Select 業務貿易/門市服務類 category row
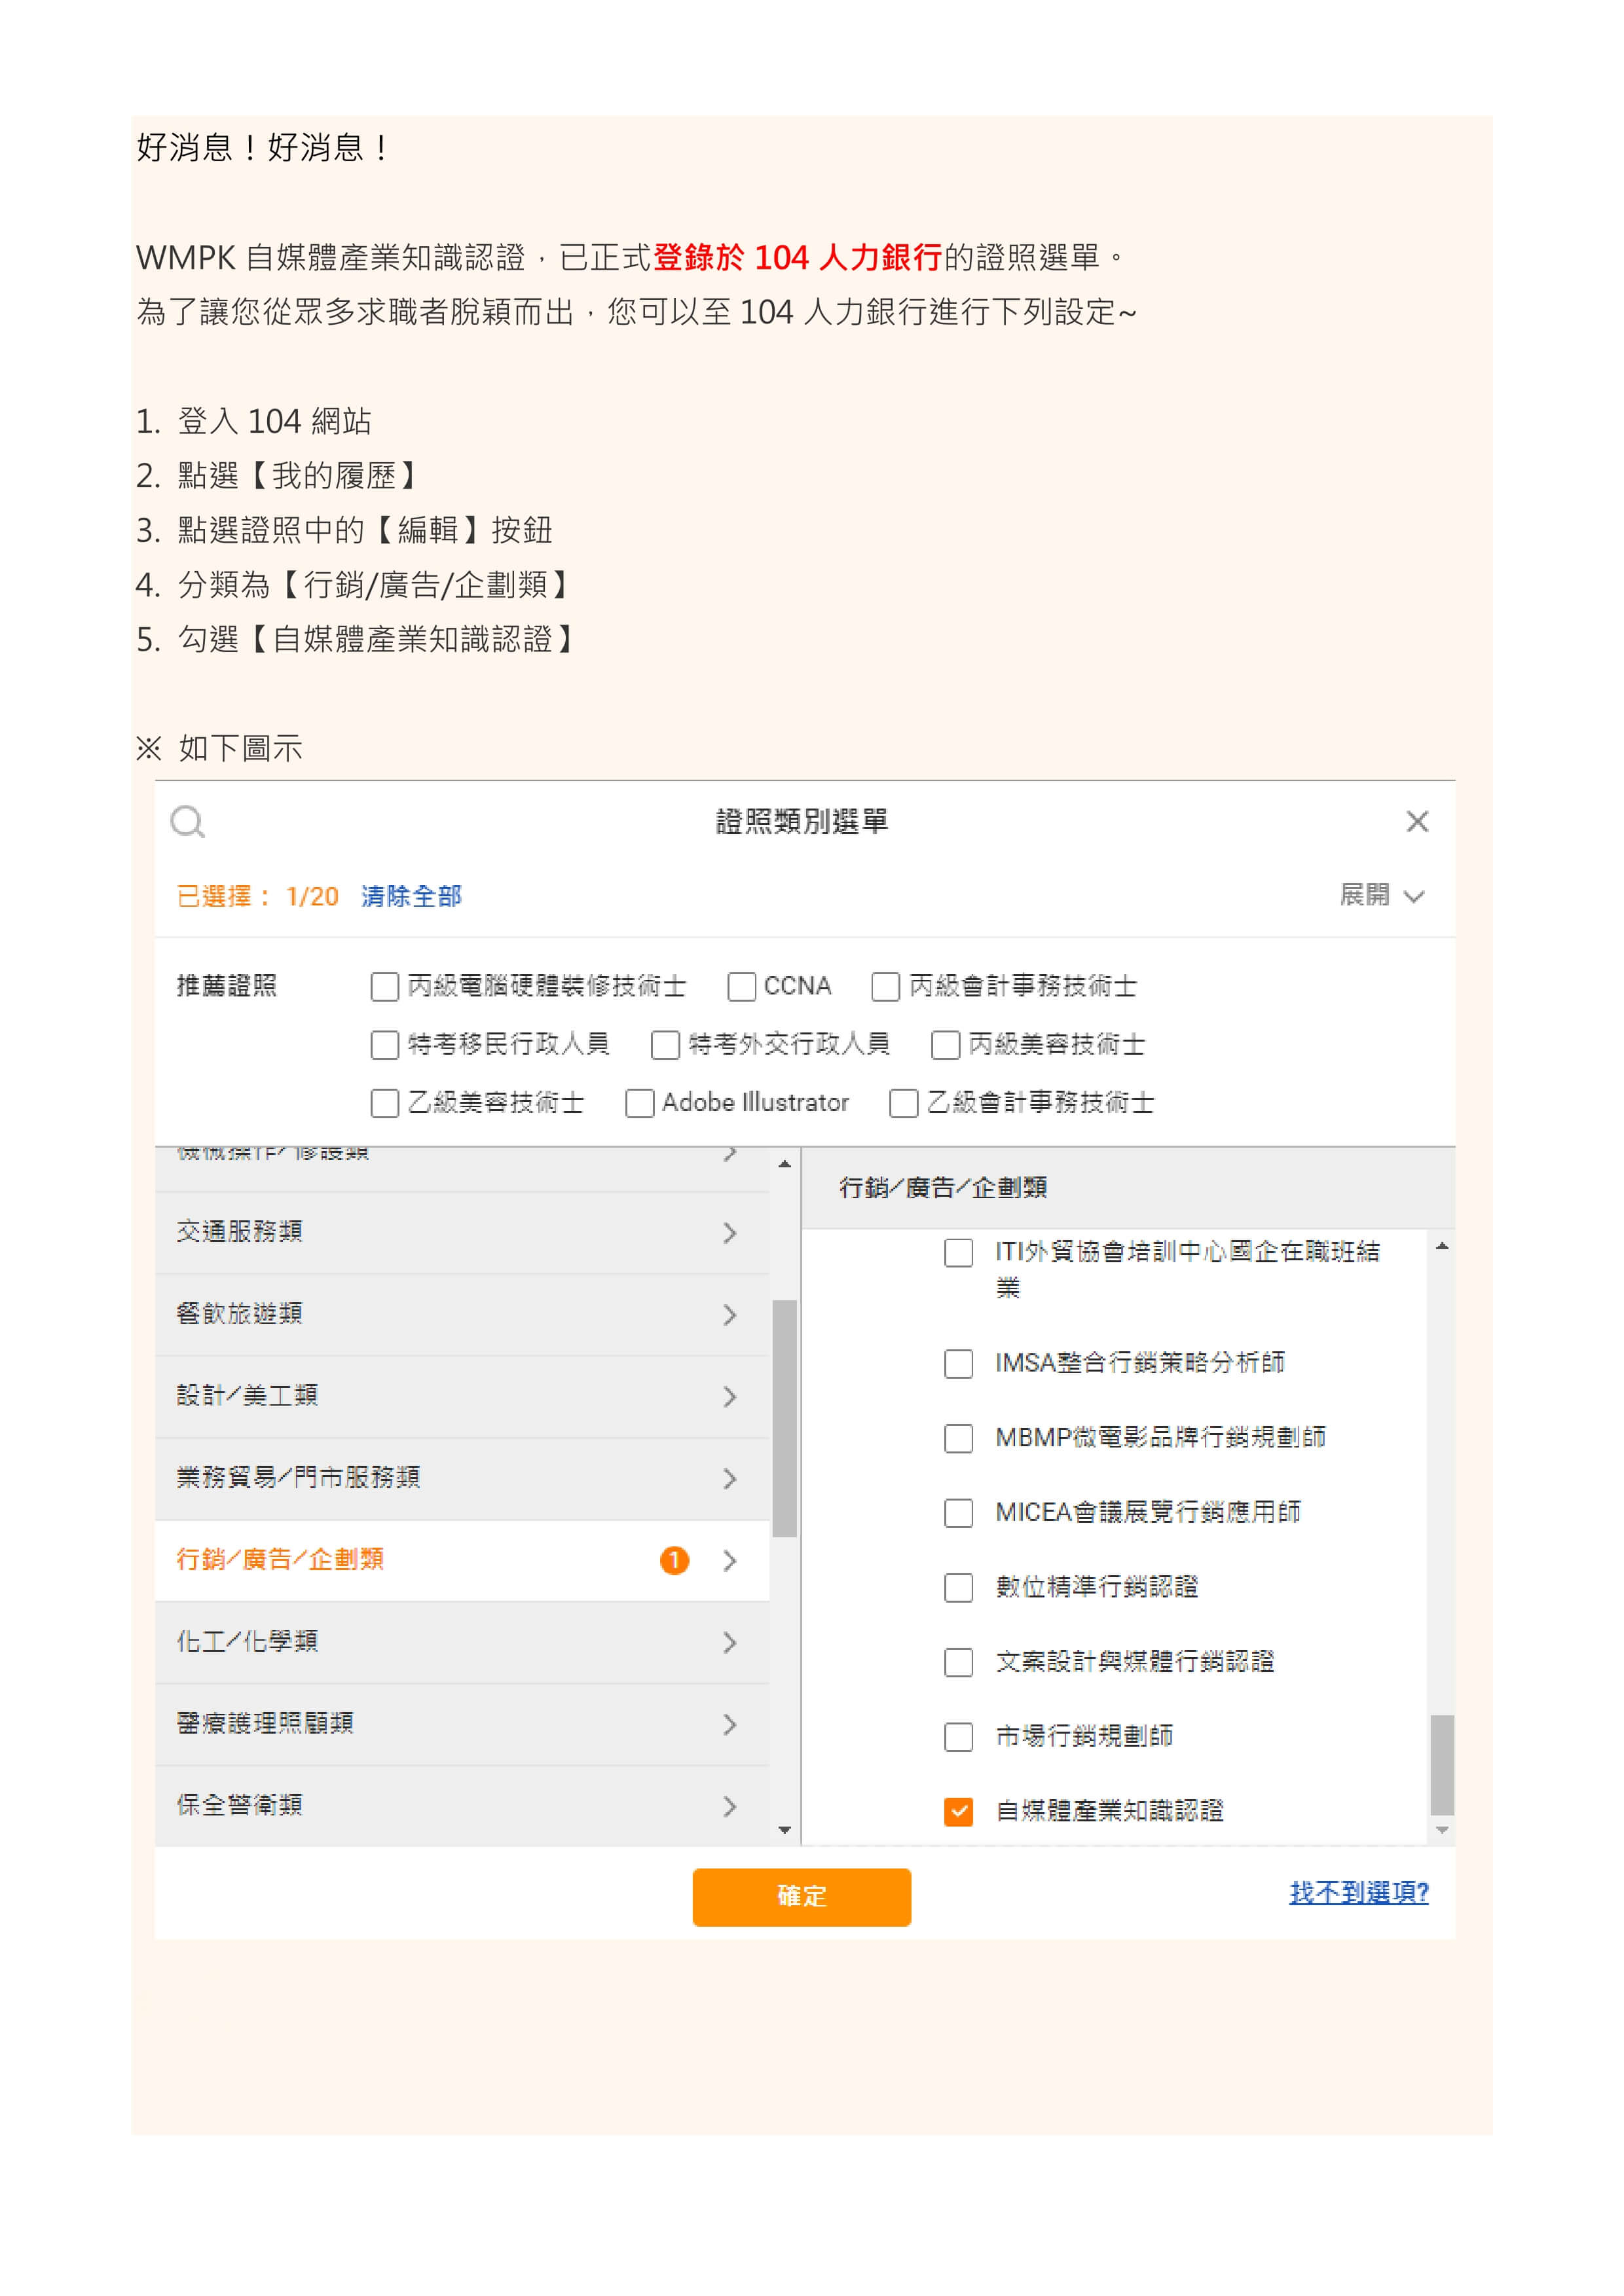 click(x=462, y=1479)
